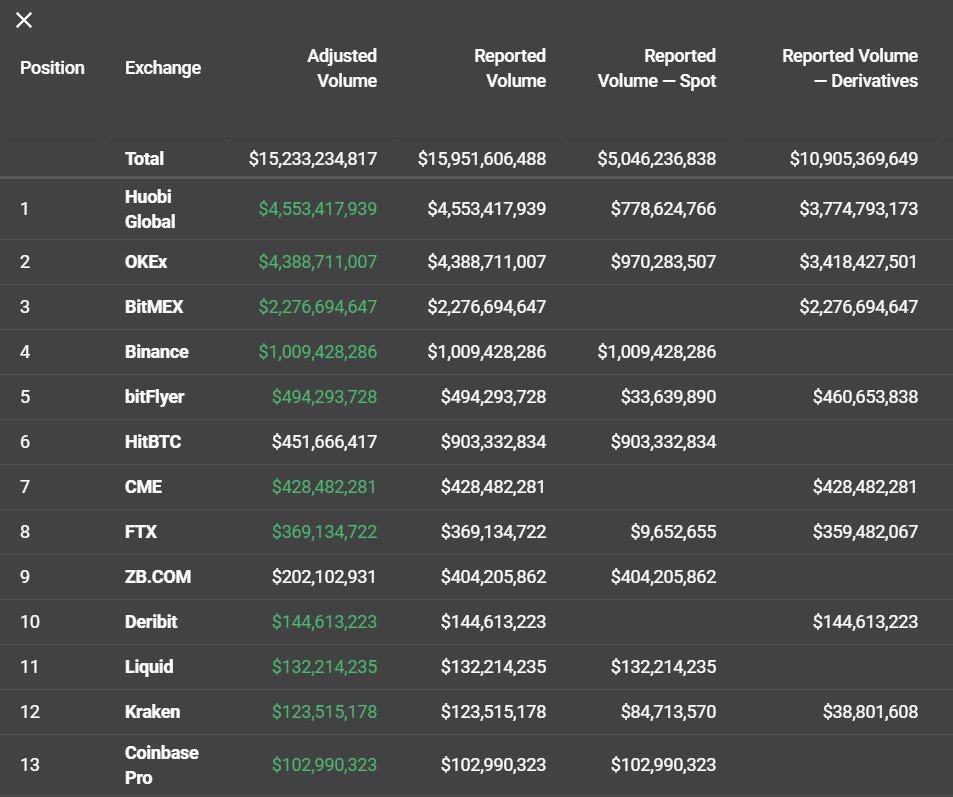Select BitMEX adjusted volume $2,276,694,647 in green

pos(318,307)
